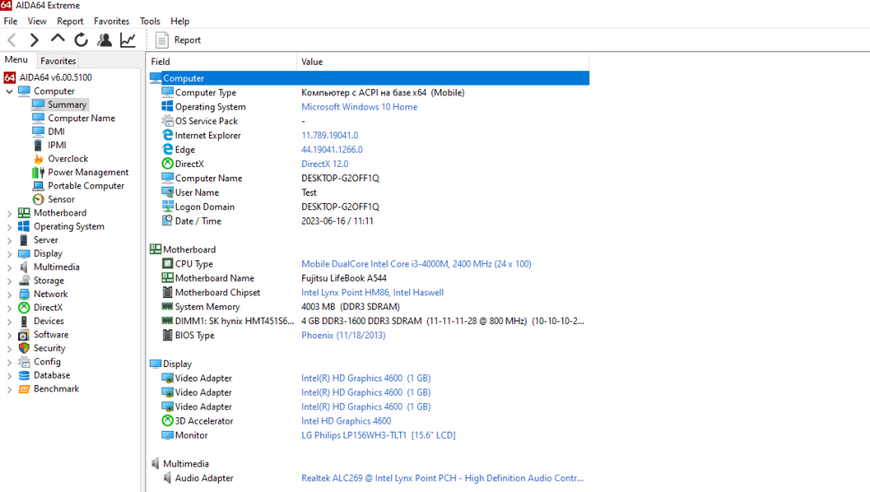The height and width of the screenshot is (492, 870).
Task: Open the Portable Computer laptop icon item
Action: 38,186
